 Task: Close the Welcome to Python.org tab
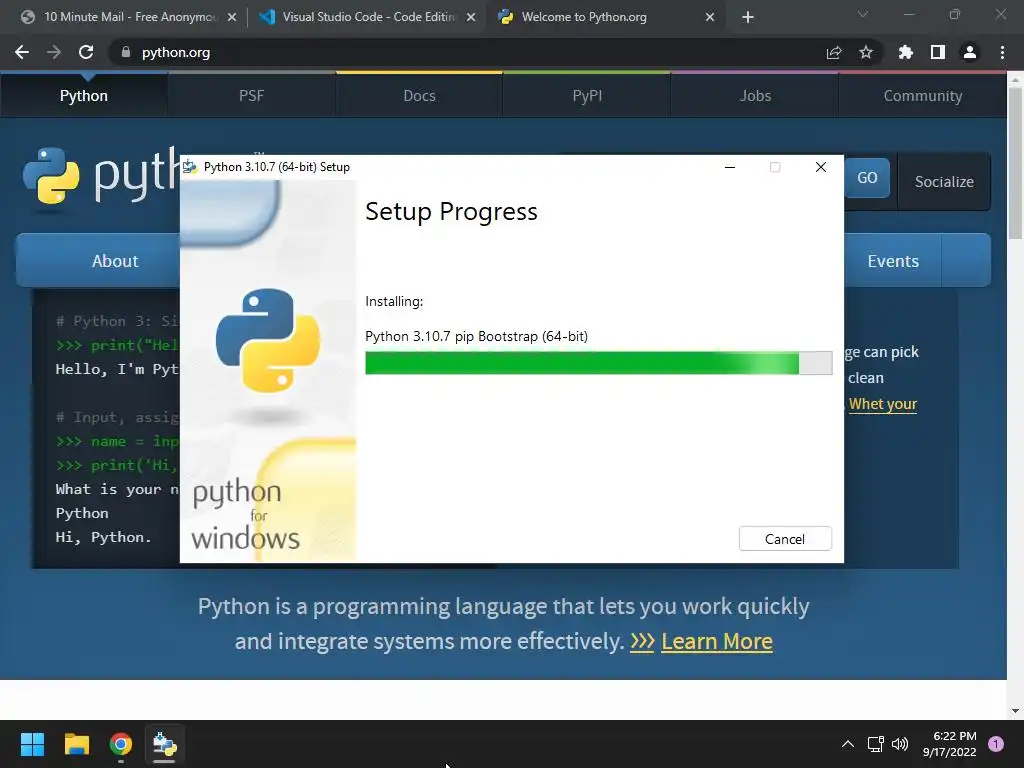(x=710, y=17)
